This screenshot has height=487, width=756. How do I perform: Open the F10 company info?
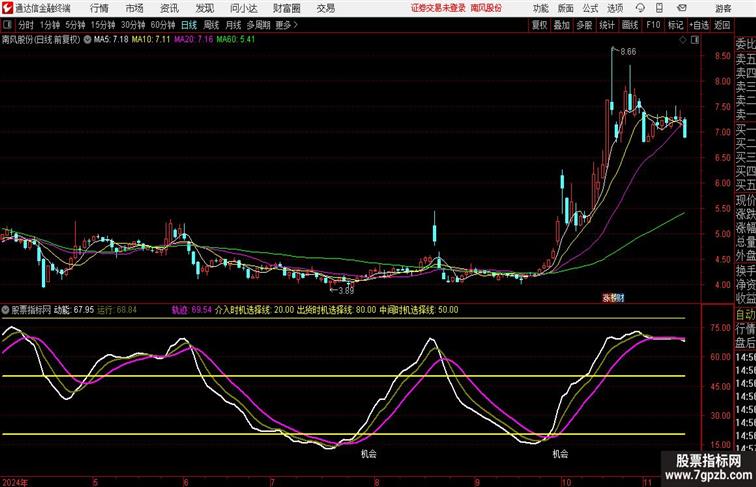pyautogui.click(x=653, y=25)
